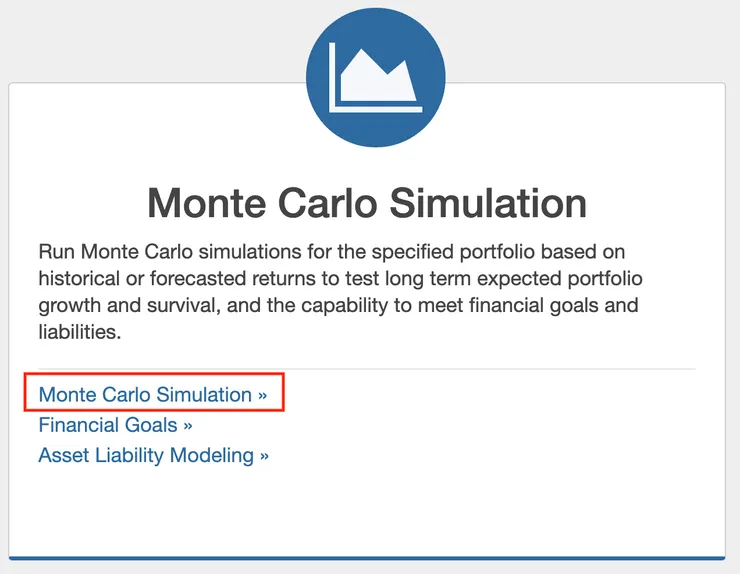Open the Monte Carlo Simulation link
This screenshot has width=740, height=574.
[x=145, y=394]
